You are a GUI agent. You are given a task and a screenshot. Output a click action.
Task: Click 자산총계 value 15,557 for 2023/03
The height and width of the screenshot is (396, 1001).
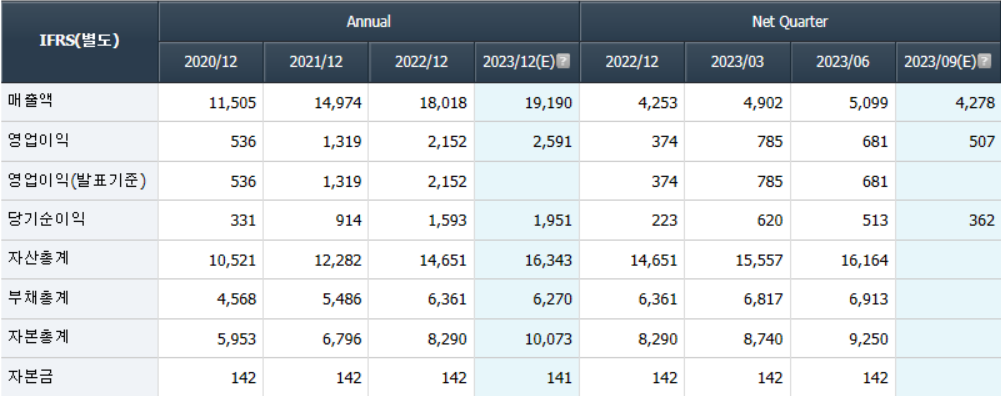(759, 261)
